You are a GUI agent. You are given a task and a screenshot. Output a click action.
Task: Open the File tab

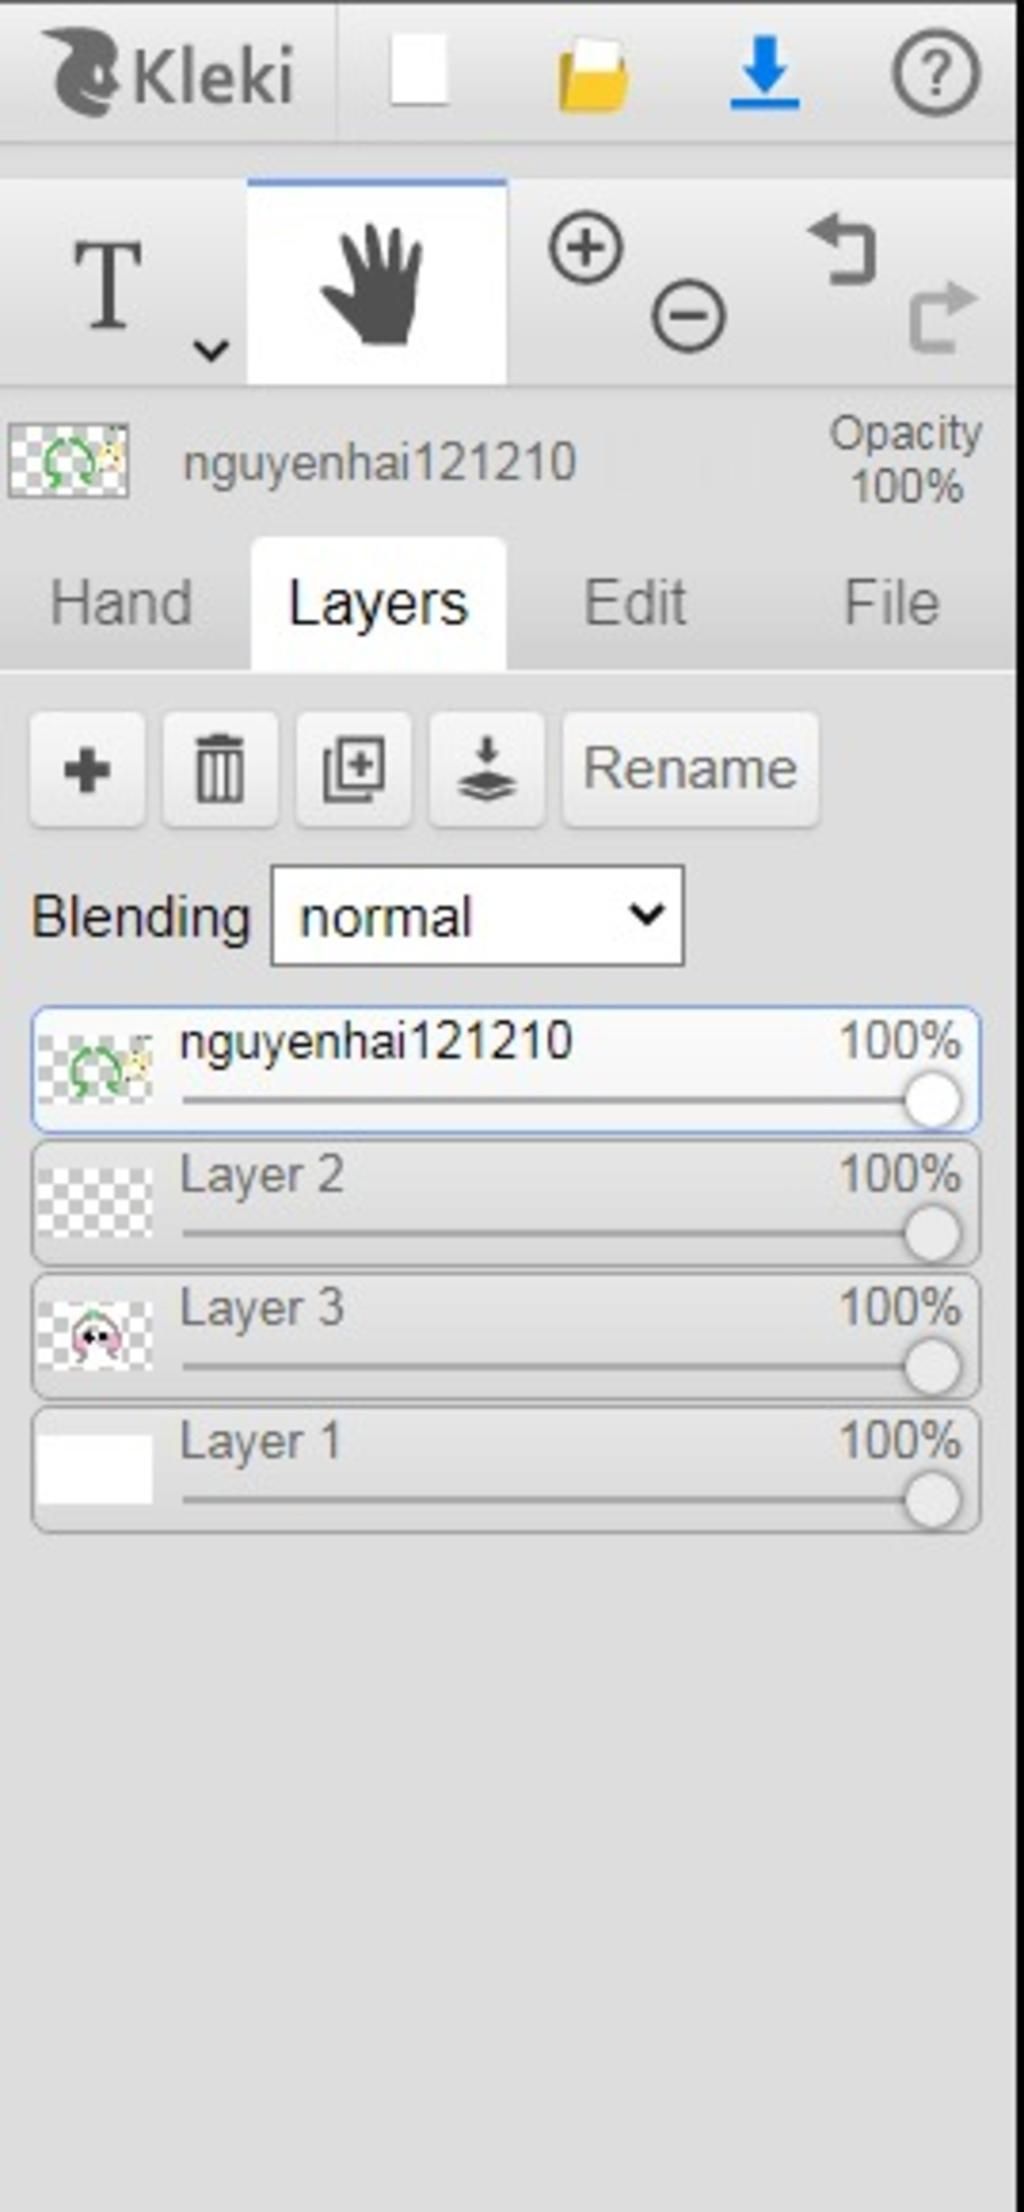pos(891,603)
